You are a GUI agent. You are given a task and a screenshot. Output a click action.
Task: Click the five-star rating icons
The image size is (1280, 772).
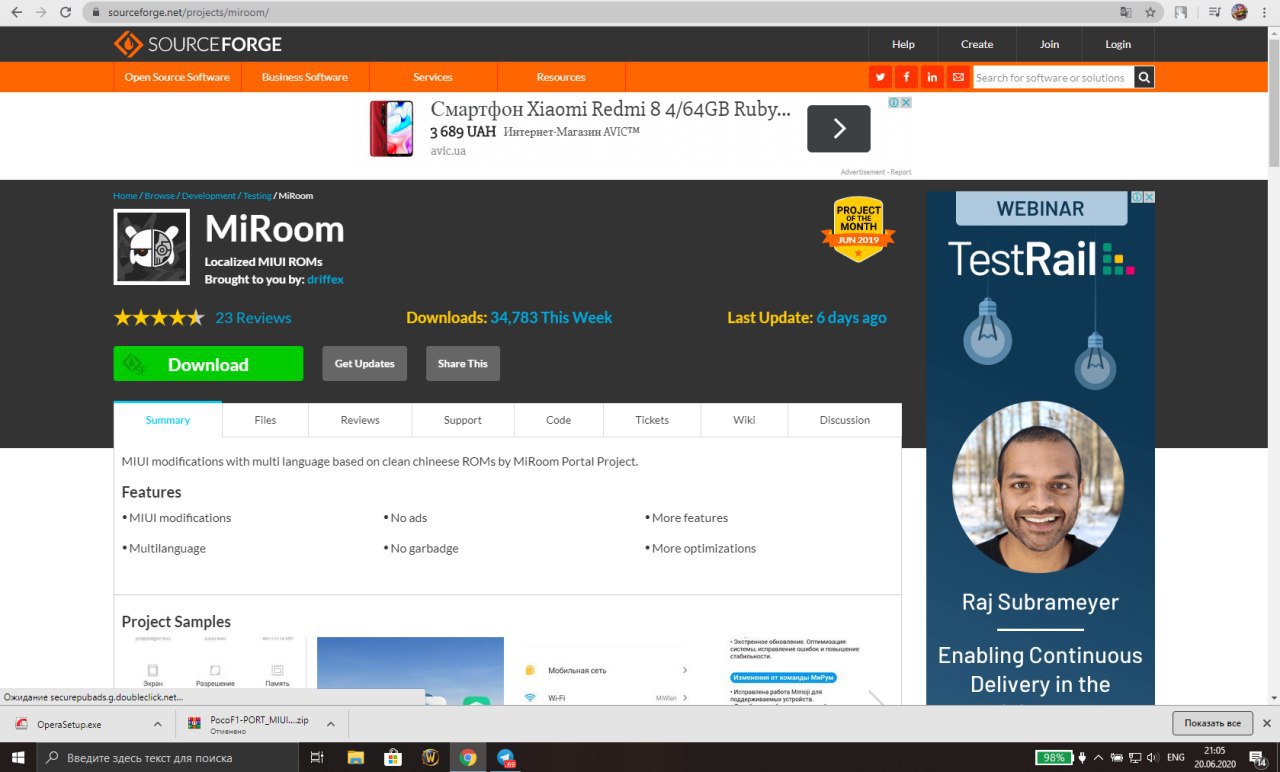159,318
